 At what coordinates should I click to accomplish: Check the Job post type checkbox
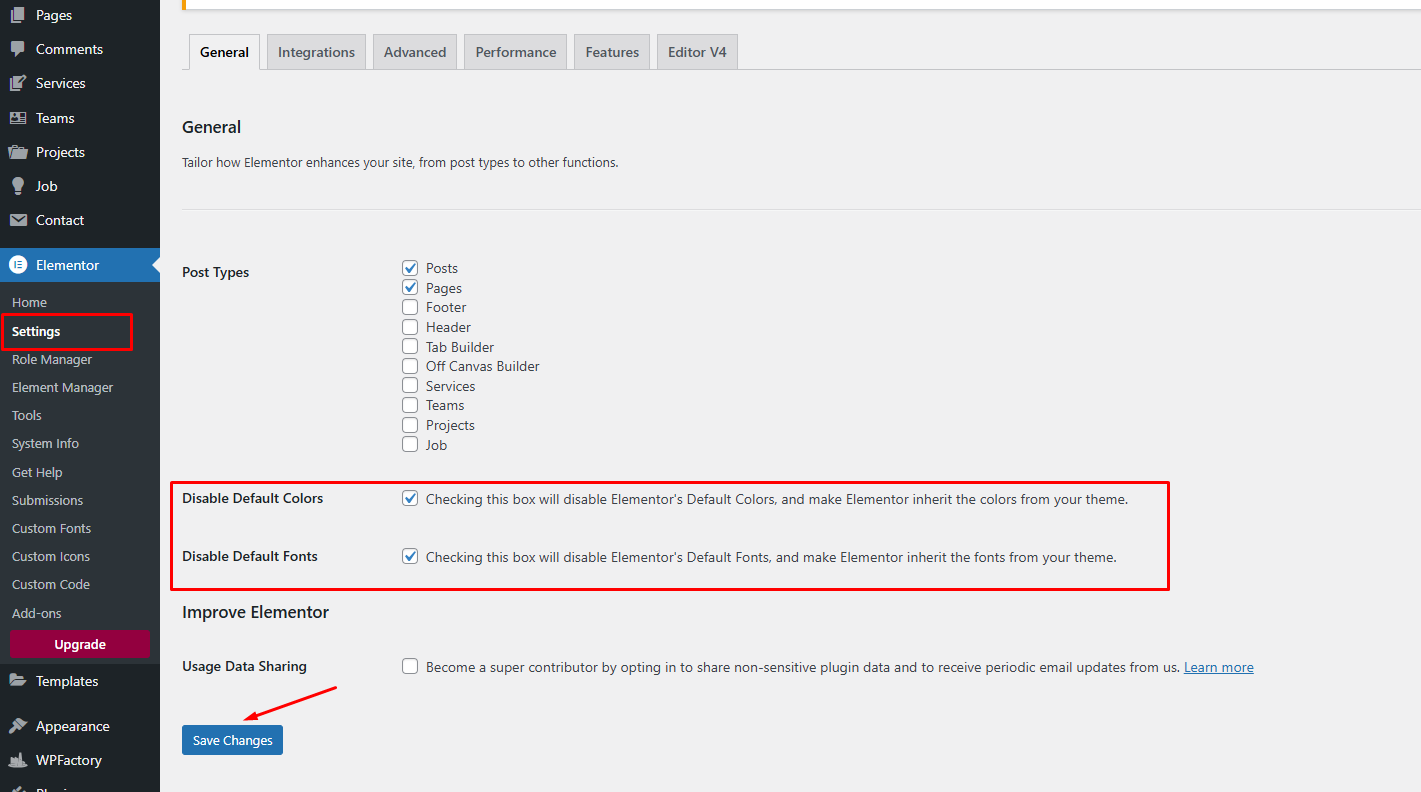click(x=410, y=445)
